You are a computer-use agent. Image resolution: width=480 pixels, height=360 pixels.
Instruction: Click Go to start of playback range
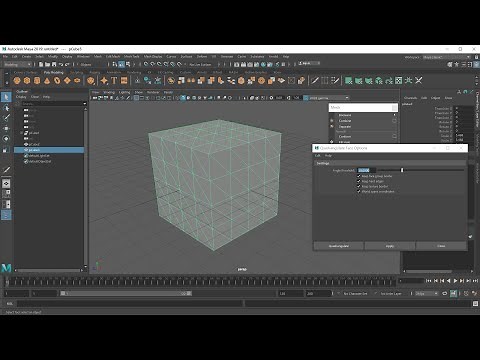click(x=429, y=281)
